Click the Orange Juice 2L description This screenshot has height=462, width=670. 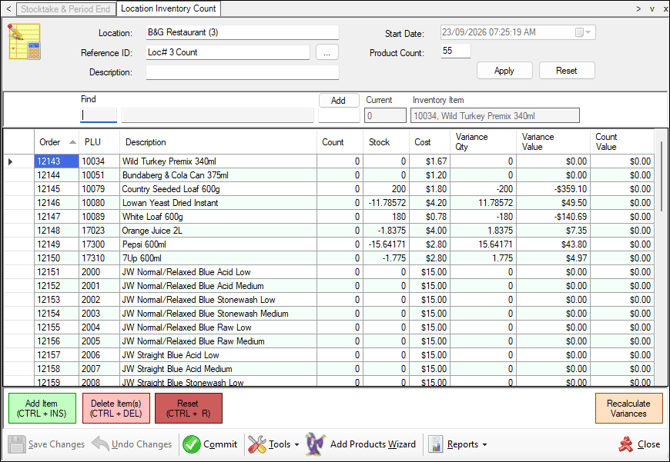[152, 231]
